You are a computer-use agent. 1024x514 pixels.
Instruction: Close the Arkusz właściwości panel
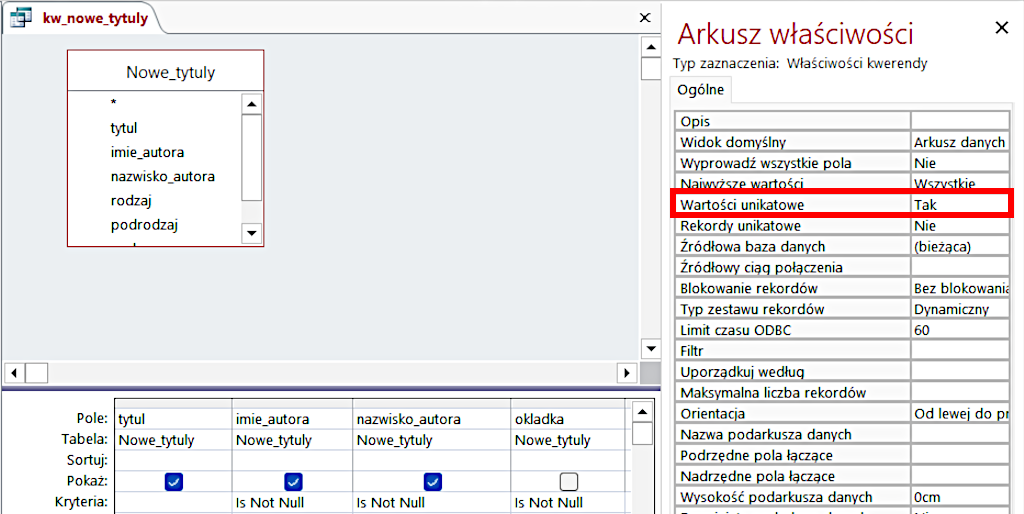(1000, 27)
